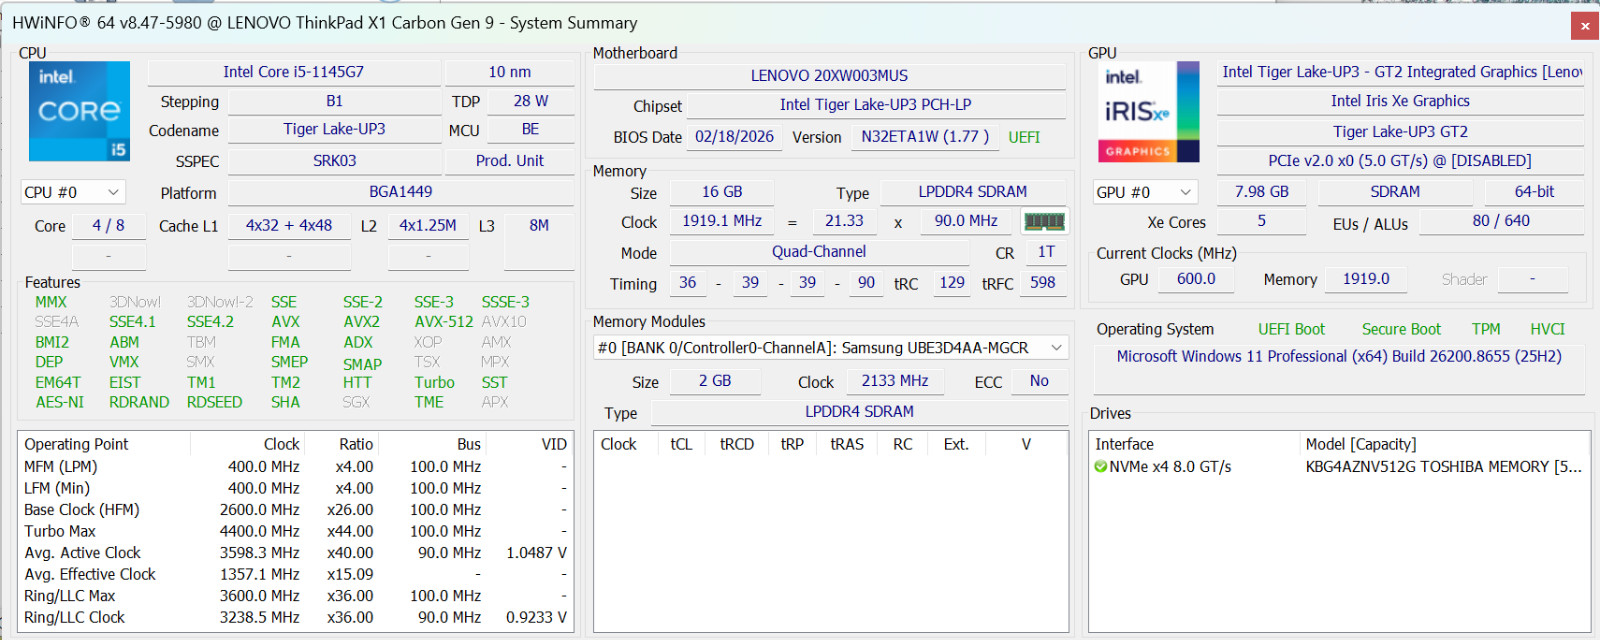This screenshot has width=1600, height=640.
Task: Click the Tiger Lake-UP3 codename value
Action: 334,130
